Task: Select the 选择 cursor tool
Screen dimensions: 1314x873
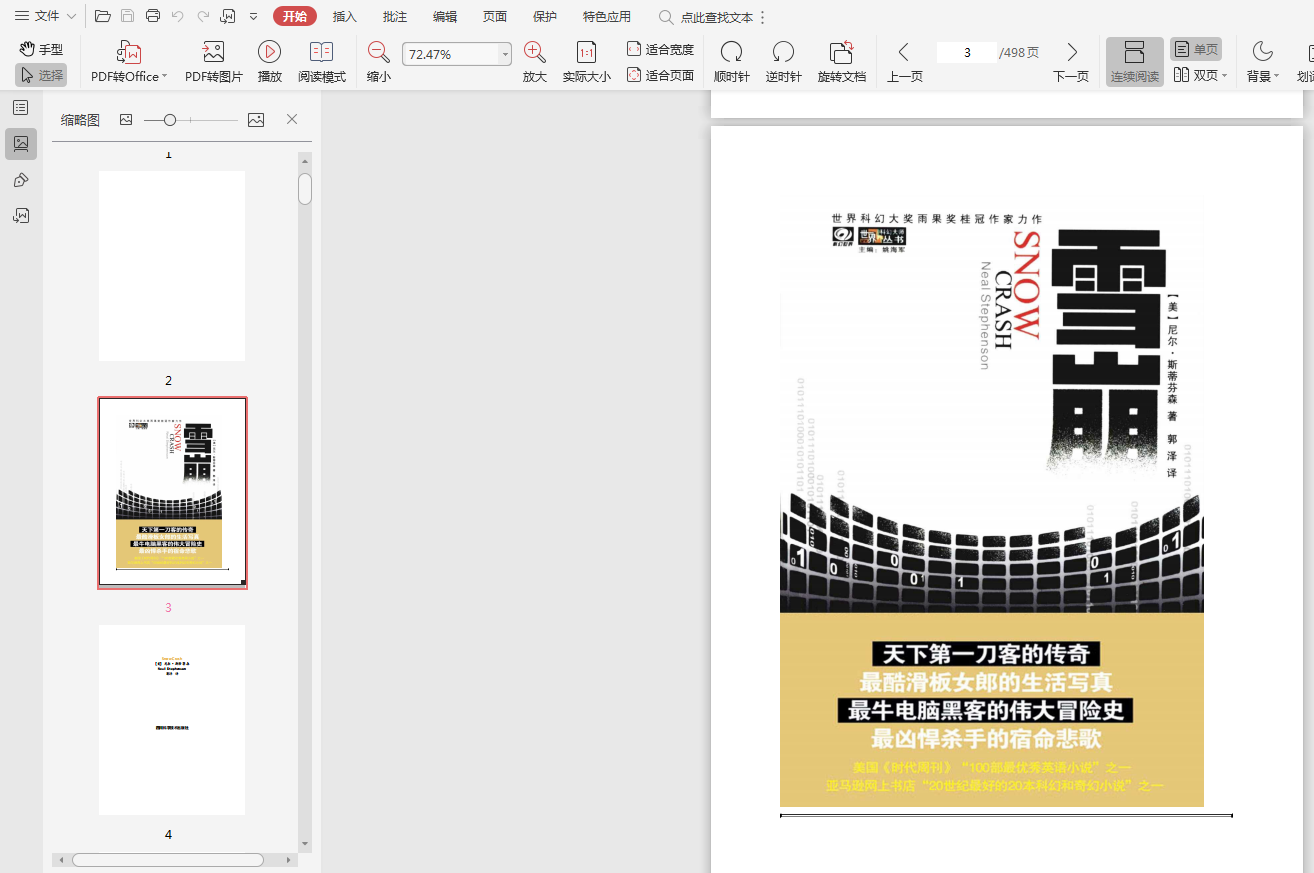Action: click(41, 75)
